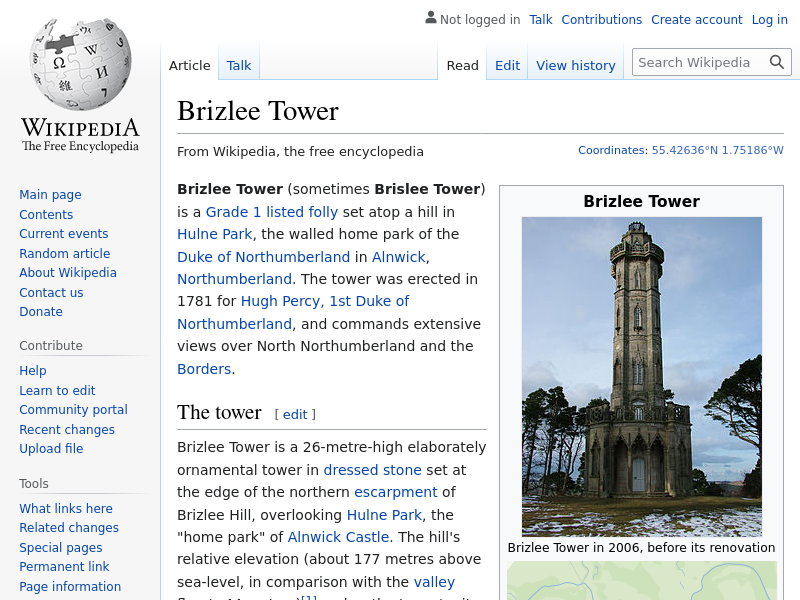Open the Grade 1 listed folly link
Viewport: 800px width, 600px height.
(x=271, y=212)
